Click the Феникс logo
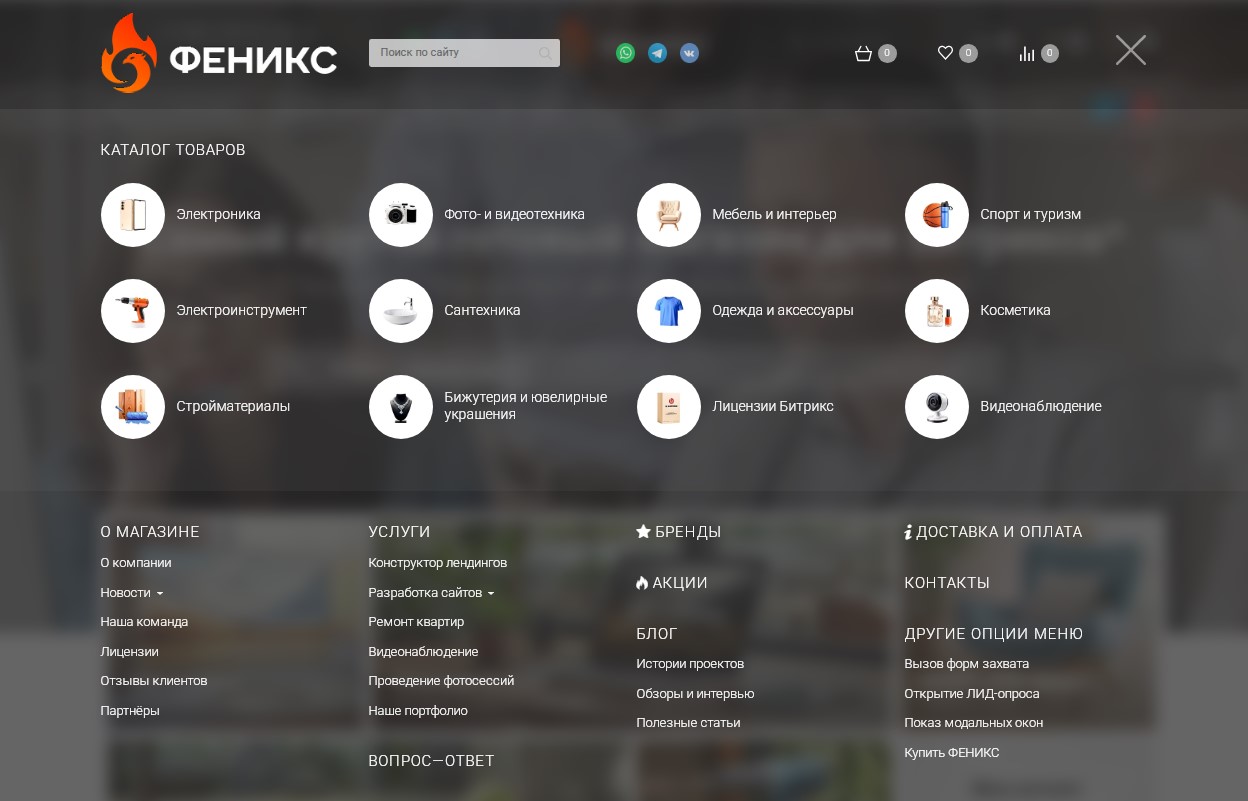The height and width of the screenshot is (801, 1248). 219,55
